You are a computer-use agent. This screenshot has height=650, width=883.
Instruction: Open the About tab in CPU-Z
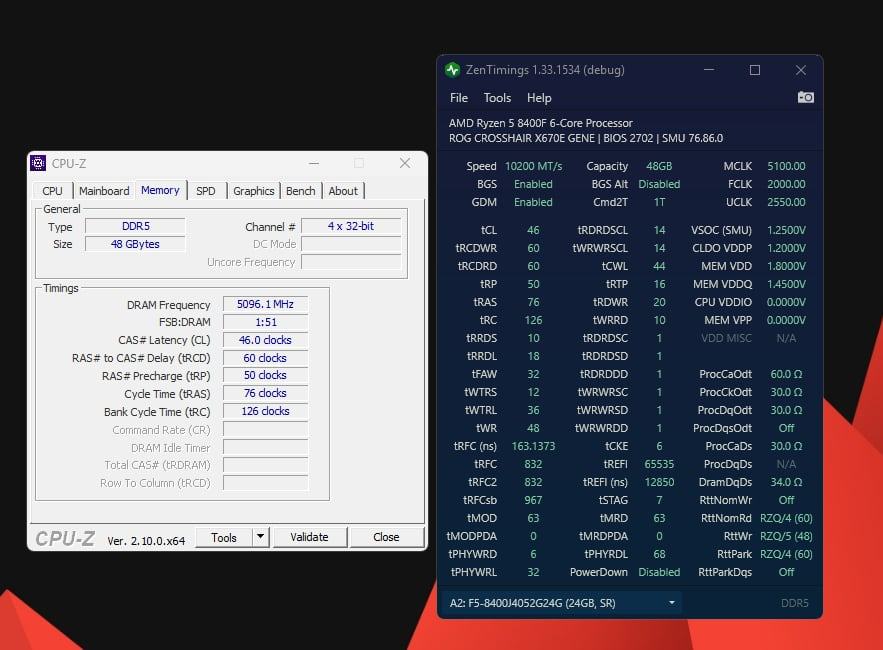pos(343,191)
